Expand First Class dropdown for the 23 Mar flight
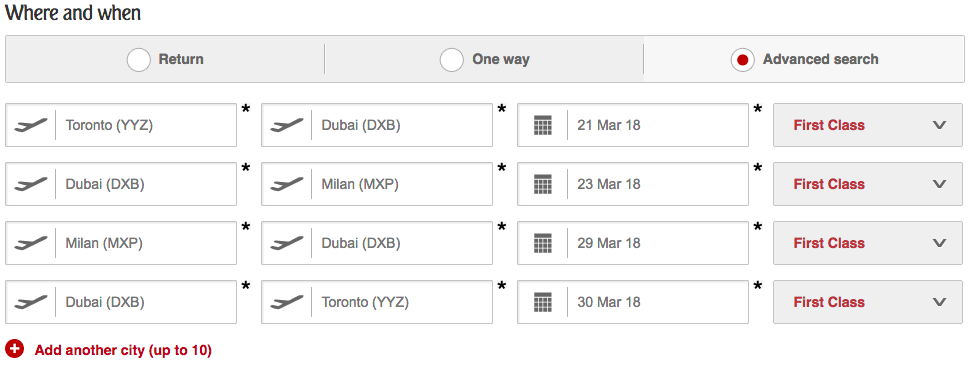 [x=868, y=184]
